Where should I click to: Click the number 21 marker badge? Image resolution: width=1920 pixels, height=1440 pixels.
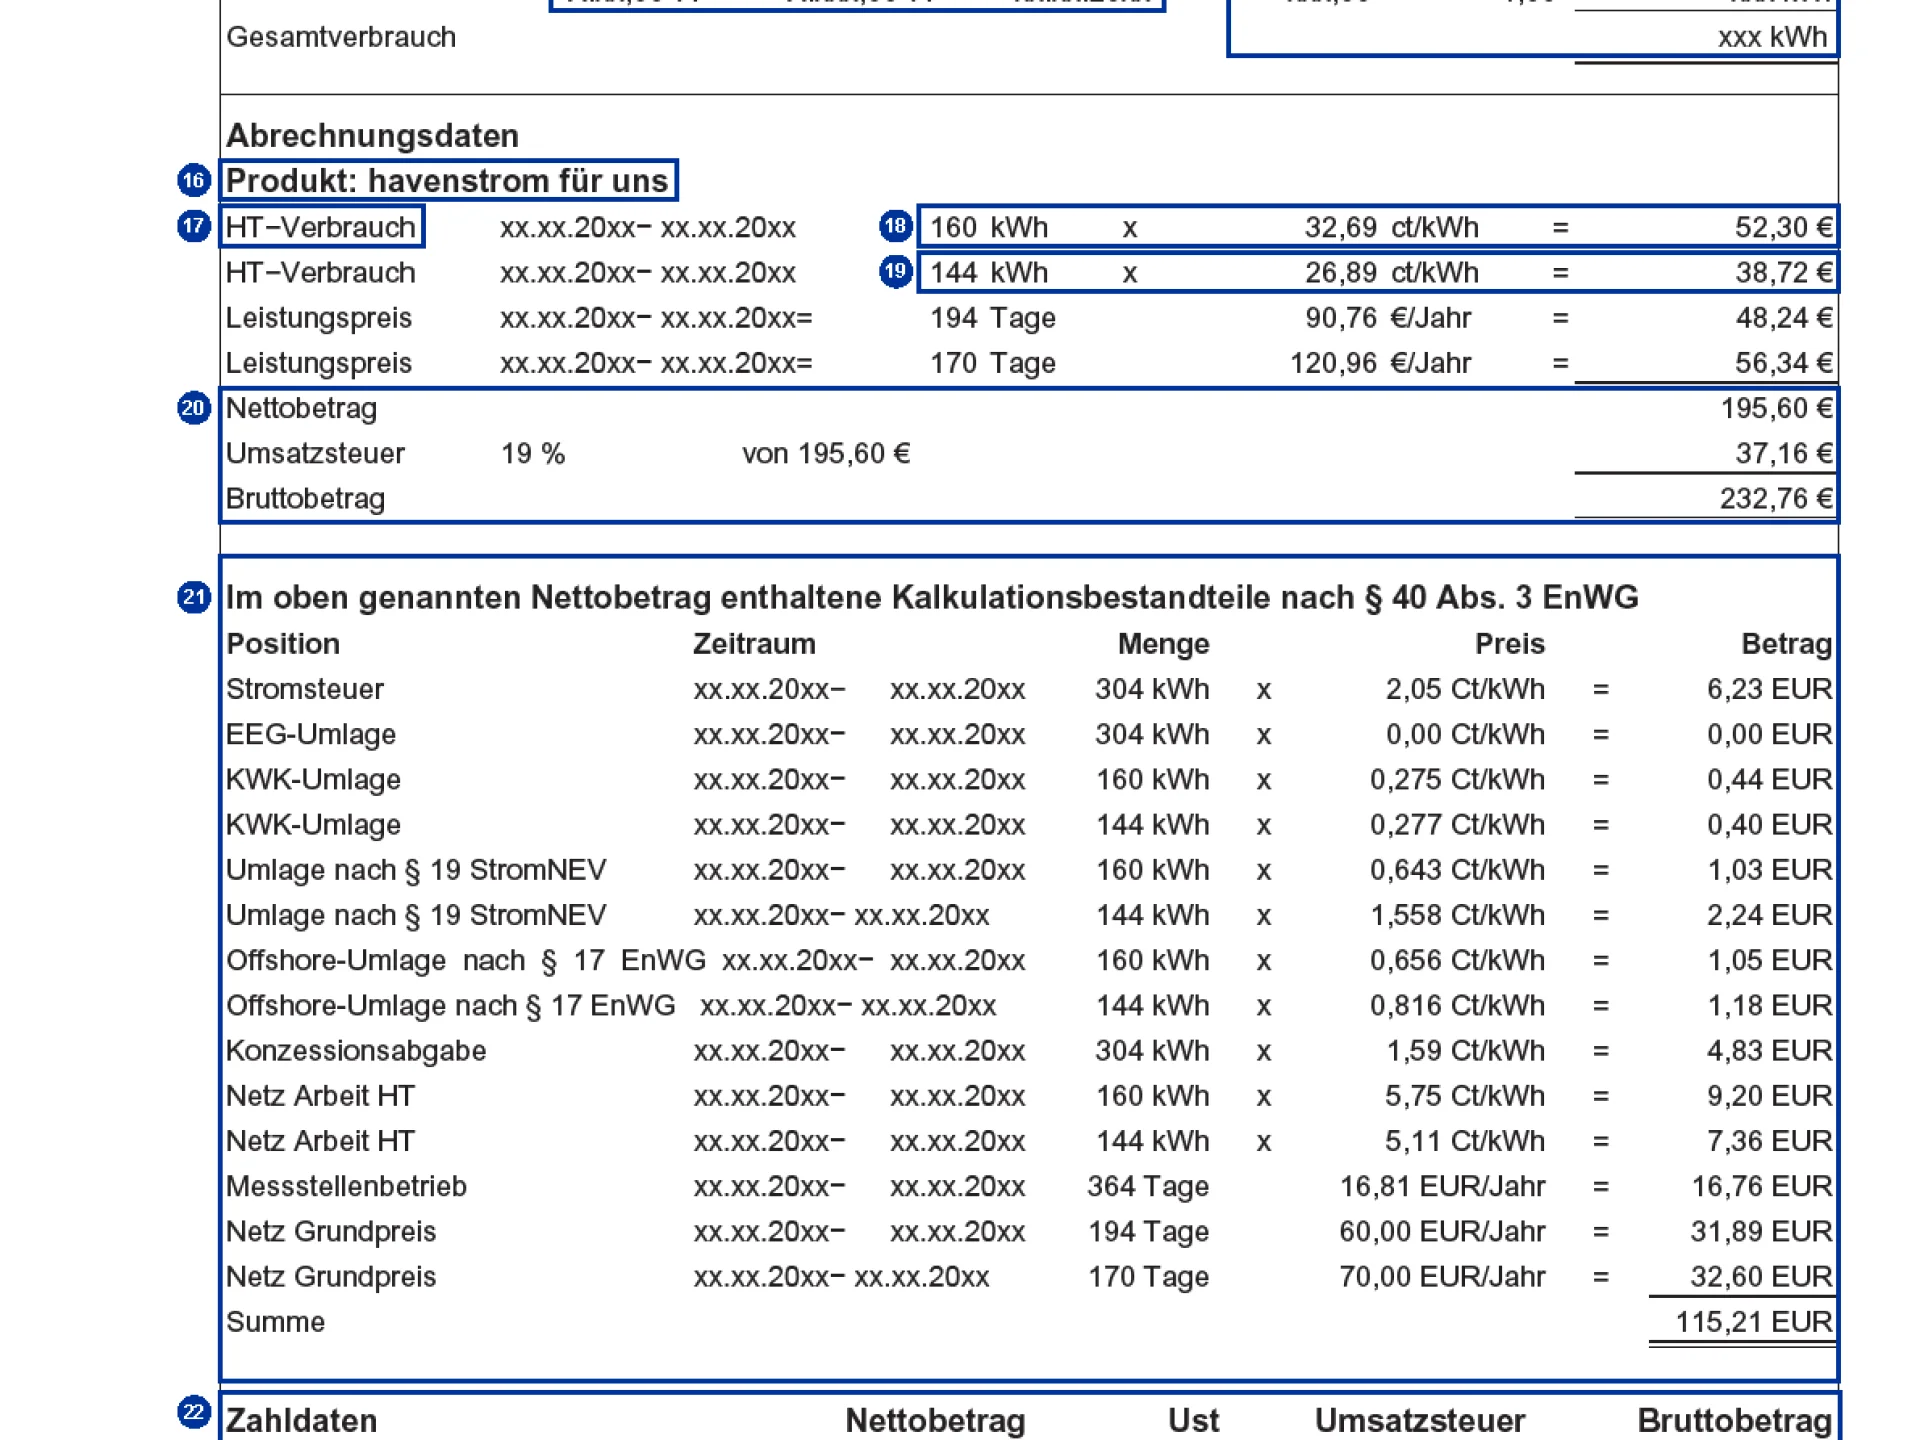193,597
